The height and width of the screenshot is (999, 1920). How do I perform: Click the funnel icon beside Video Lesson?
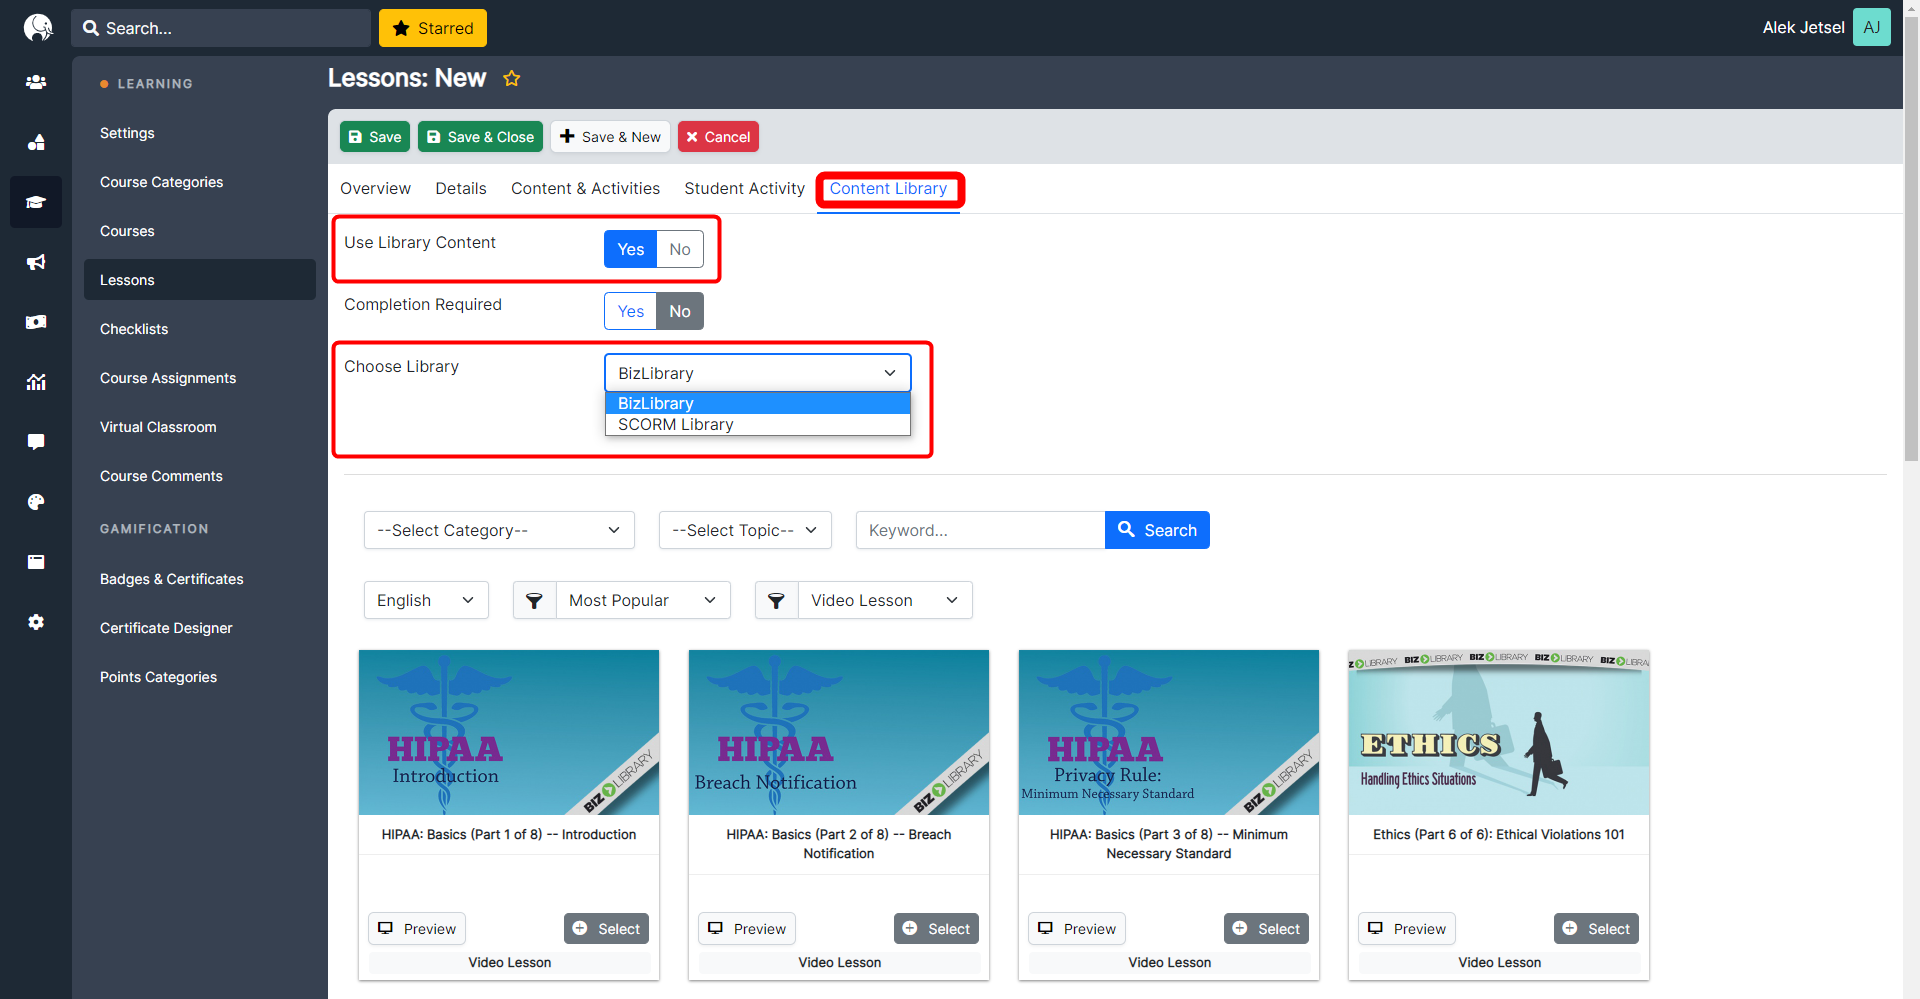tap(776, 600)
